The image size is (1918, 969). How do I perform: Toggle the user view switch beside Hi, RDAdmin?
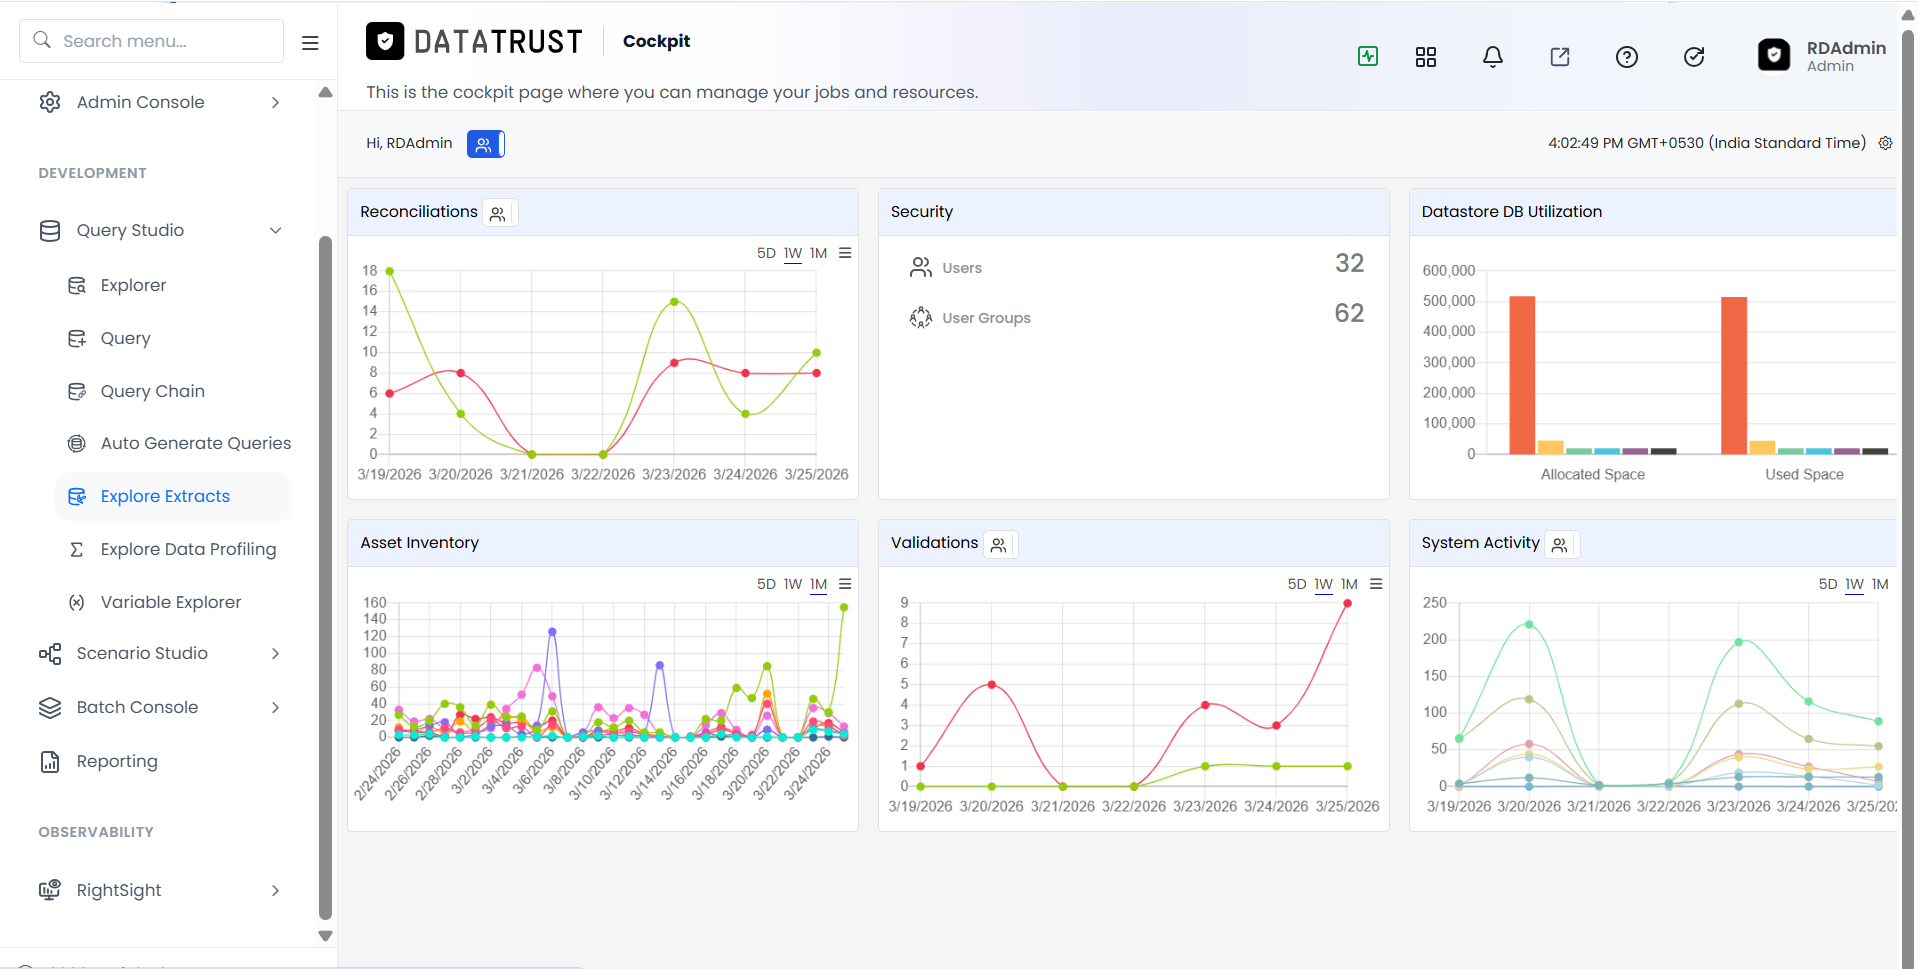click(486, 144)
